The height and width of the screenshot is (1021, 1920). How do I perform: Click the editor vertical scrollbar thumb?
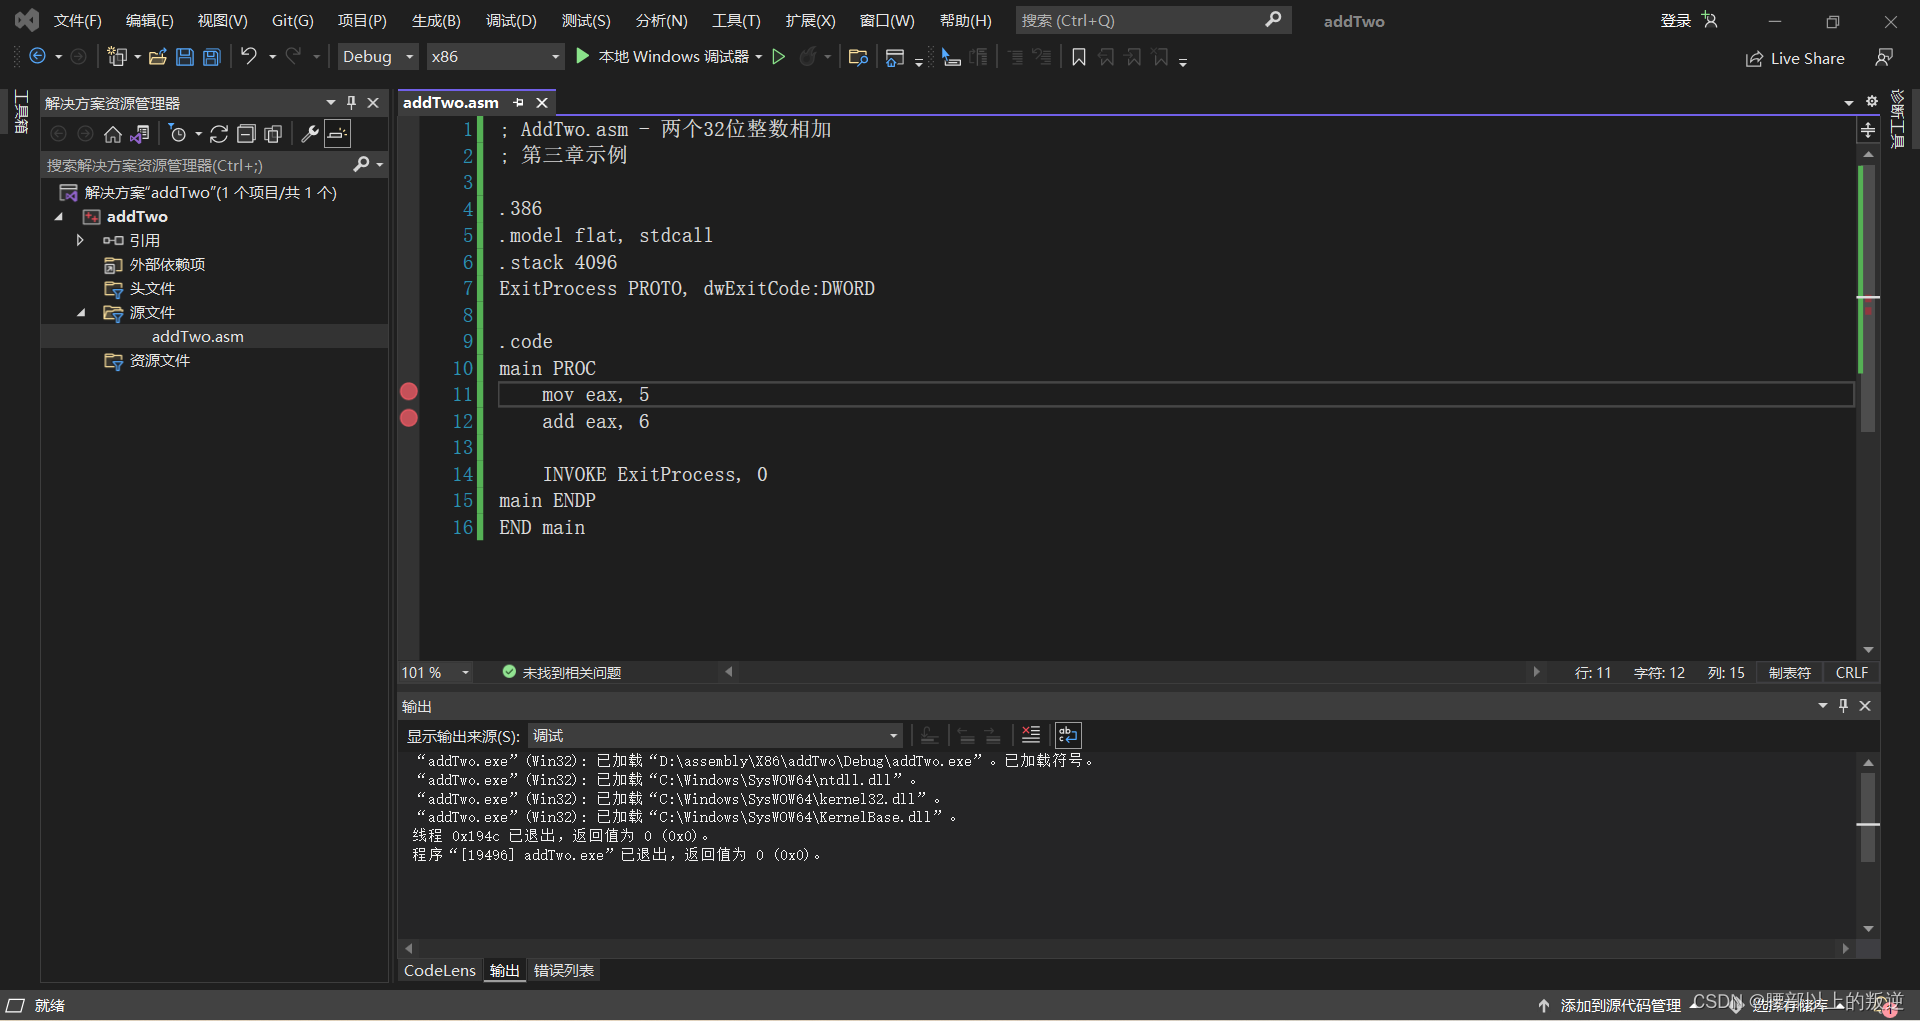[1867, 300]
